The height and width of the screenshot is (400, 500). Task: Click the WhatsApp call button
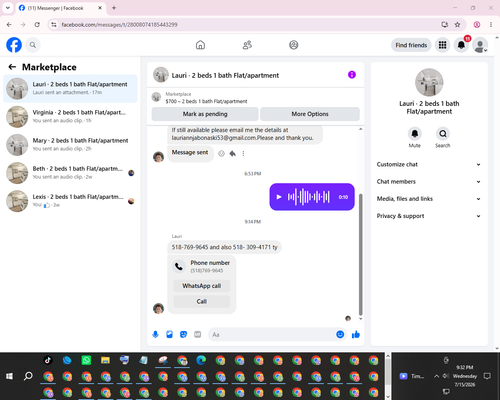pos(202,286)
